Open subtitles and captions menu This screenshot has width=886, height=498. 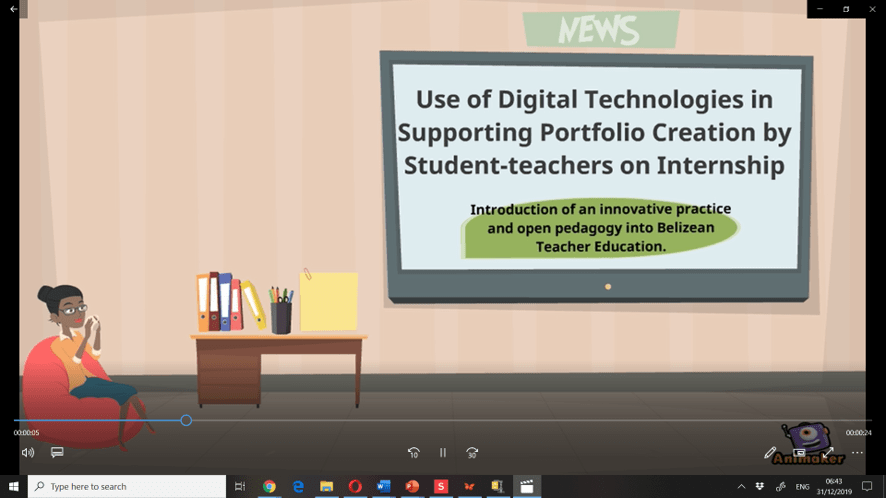[x=57, y=453]
